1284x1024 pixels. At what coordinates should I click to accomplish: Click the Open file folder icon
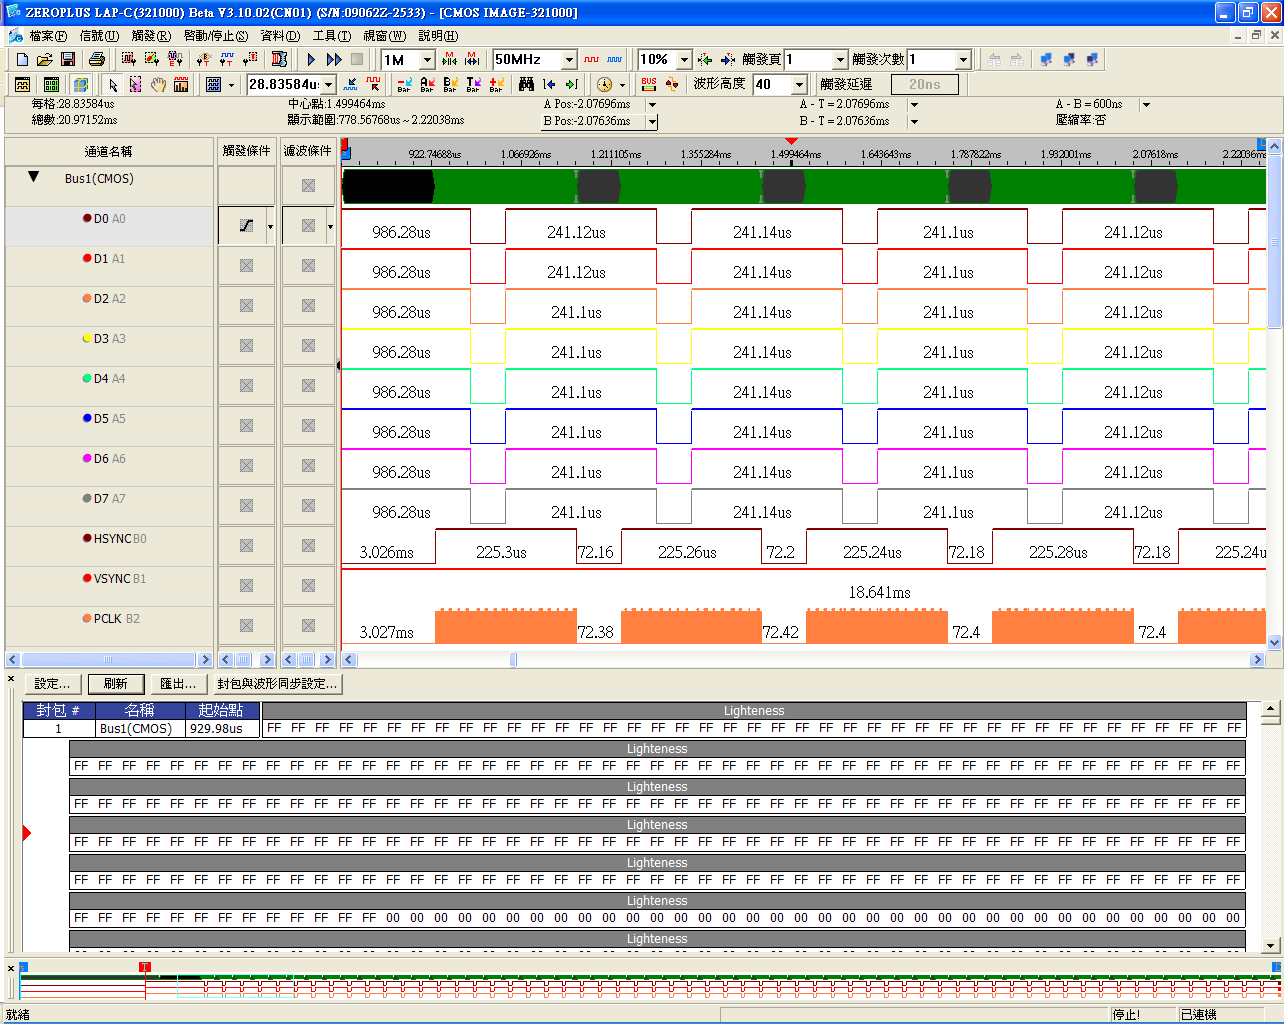44,60
